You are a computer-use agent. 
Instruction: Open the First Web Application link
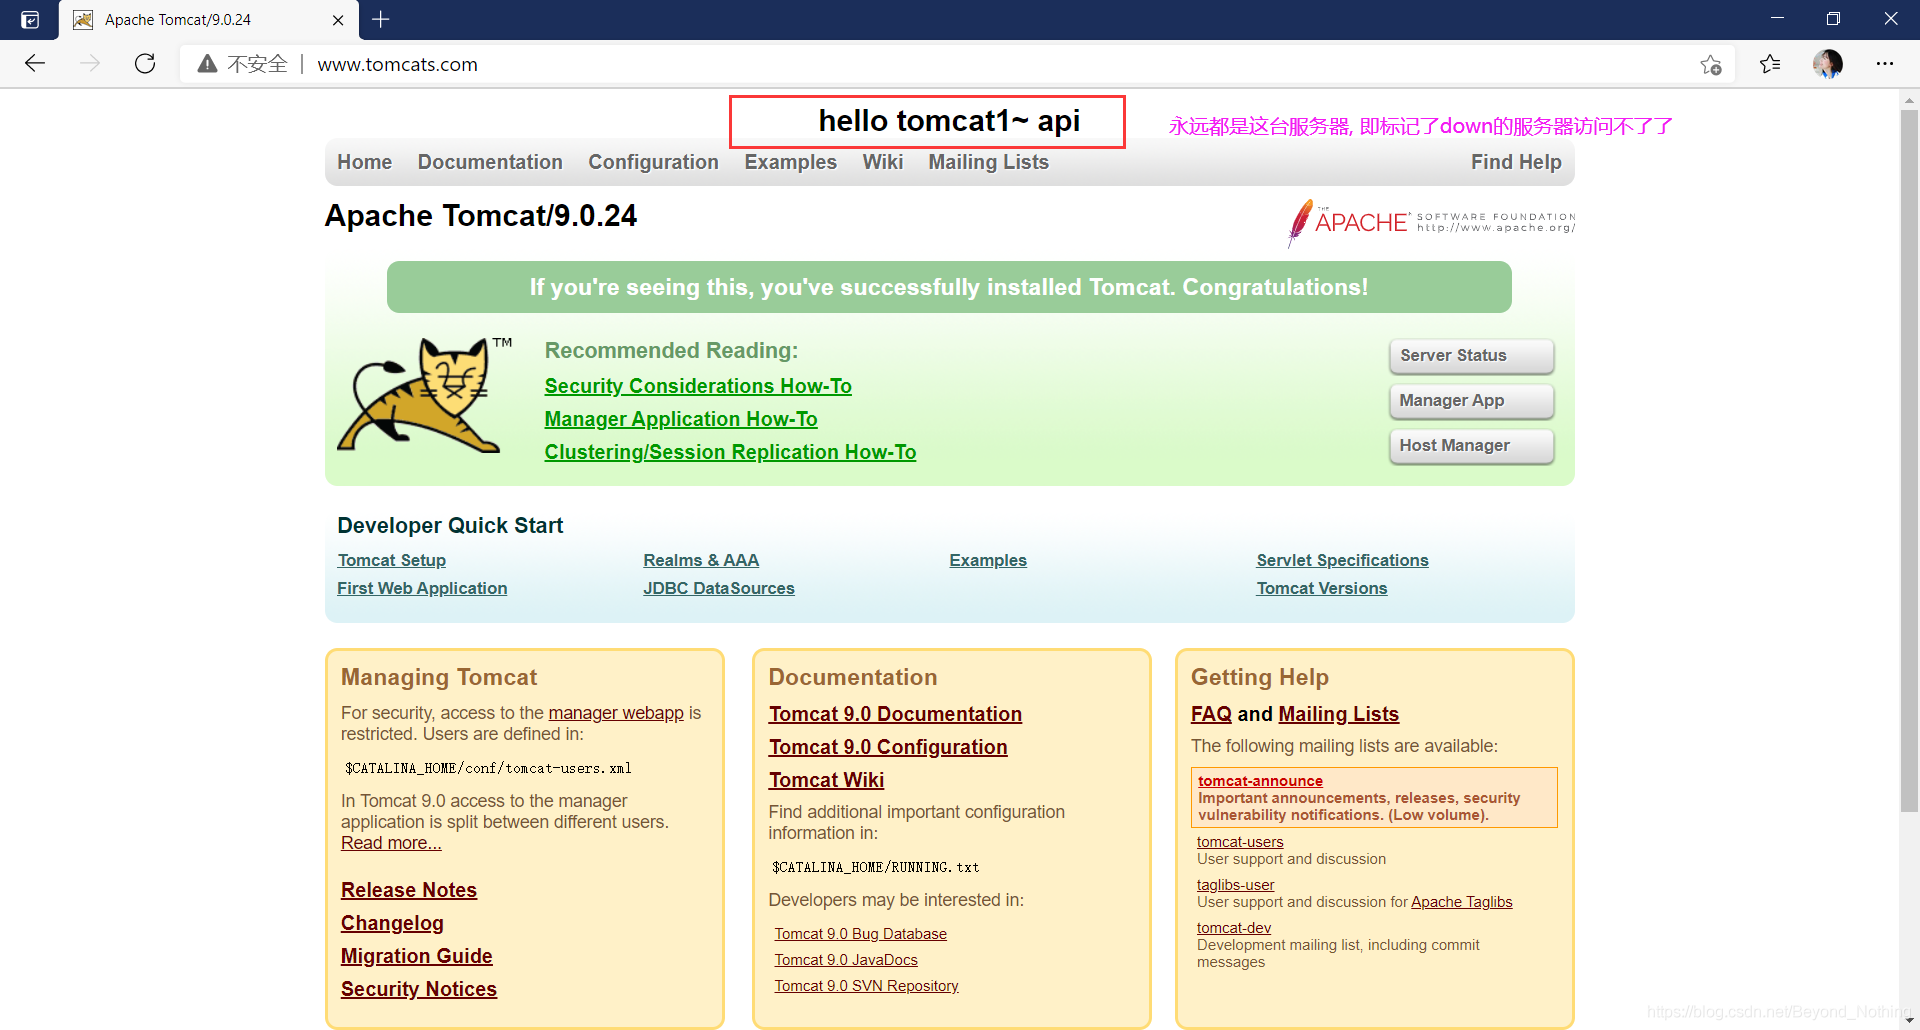coord(422,588)
